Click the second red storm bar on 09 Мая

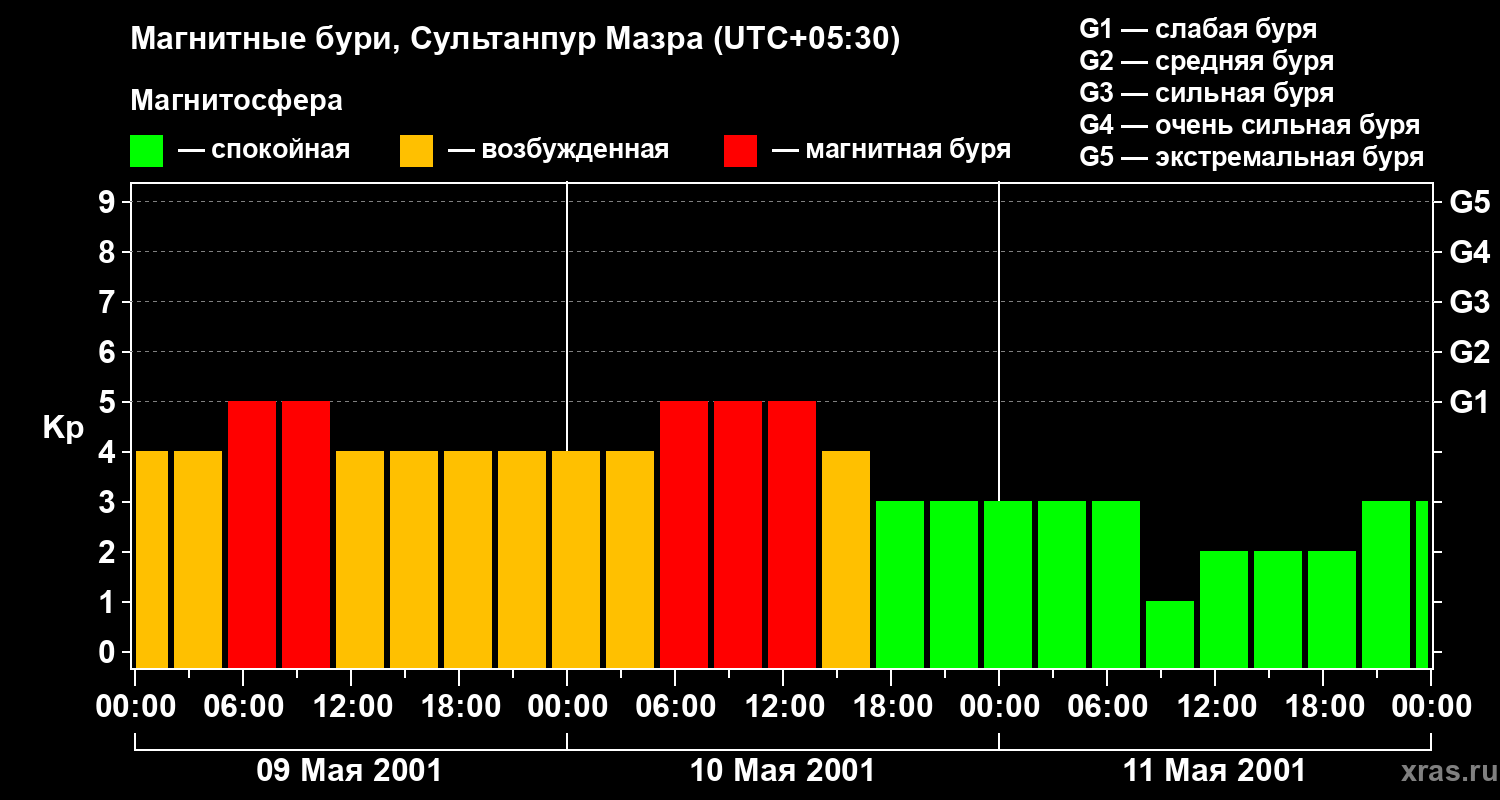(x=306, y=534)
